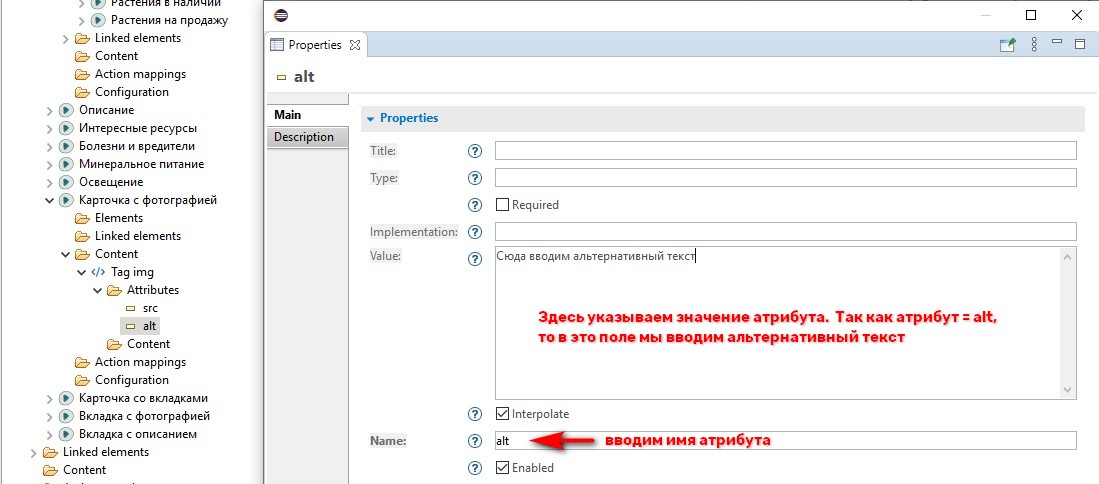Select the src attribute in tree
Viewport: 1099px width, 484px height.
[x=150, y=308]
